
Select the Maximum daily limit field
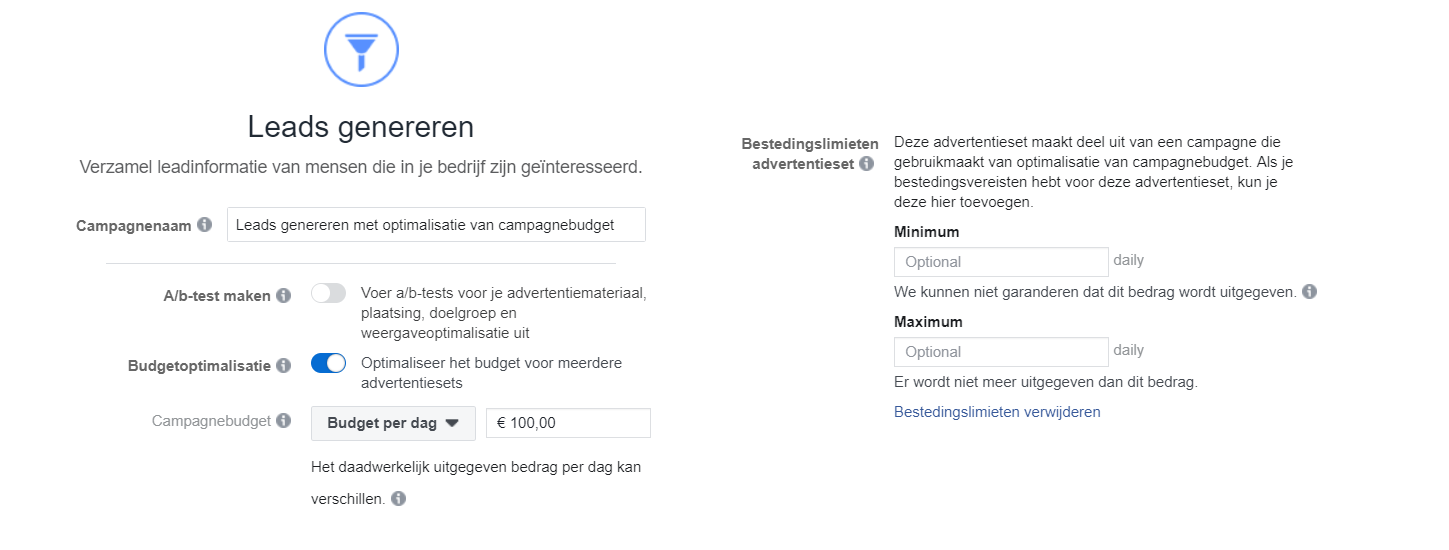coord(1001,352)
